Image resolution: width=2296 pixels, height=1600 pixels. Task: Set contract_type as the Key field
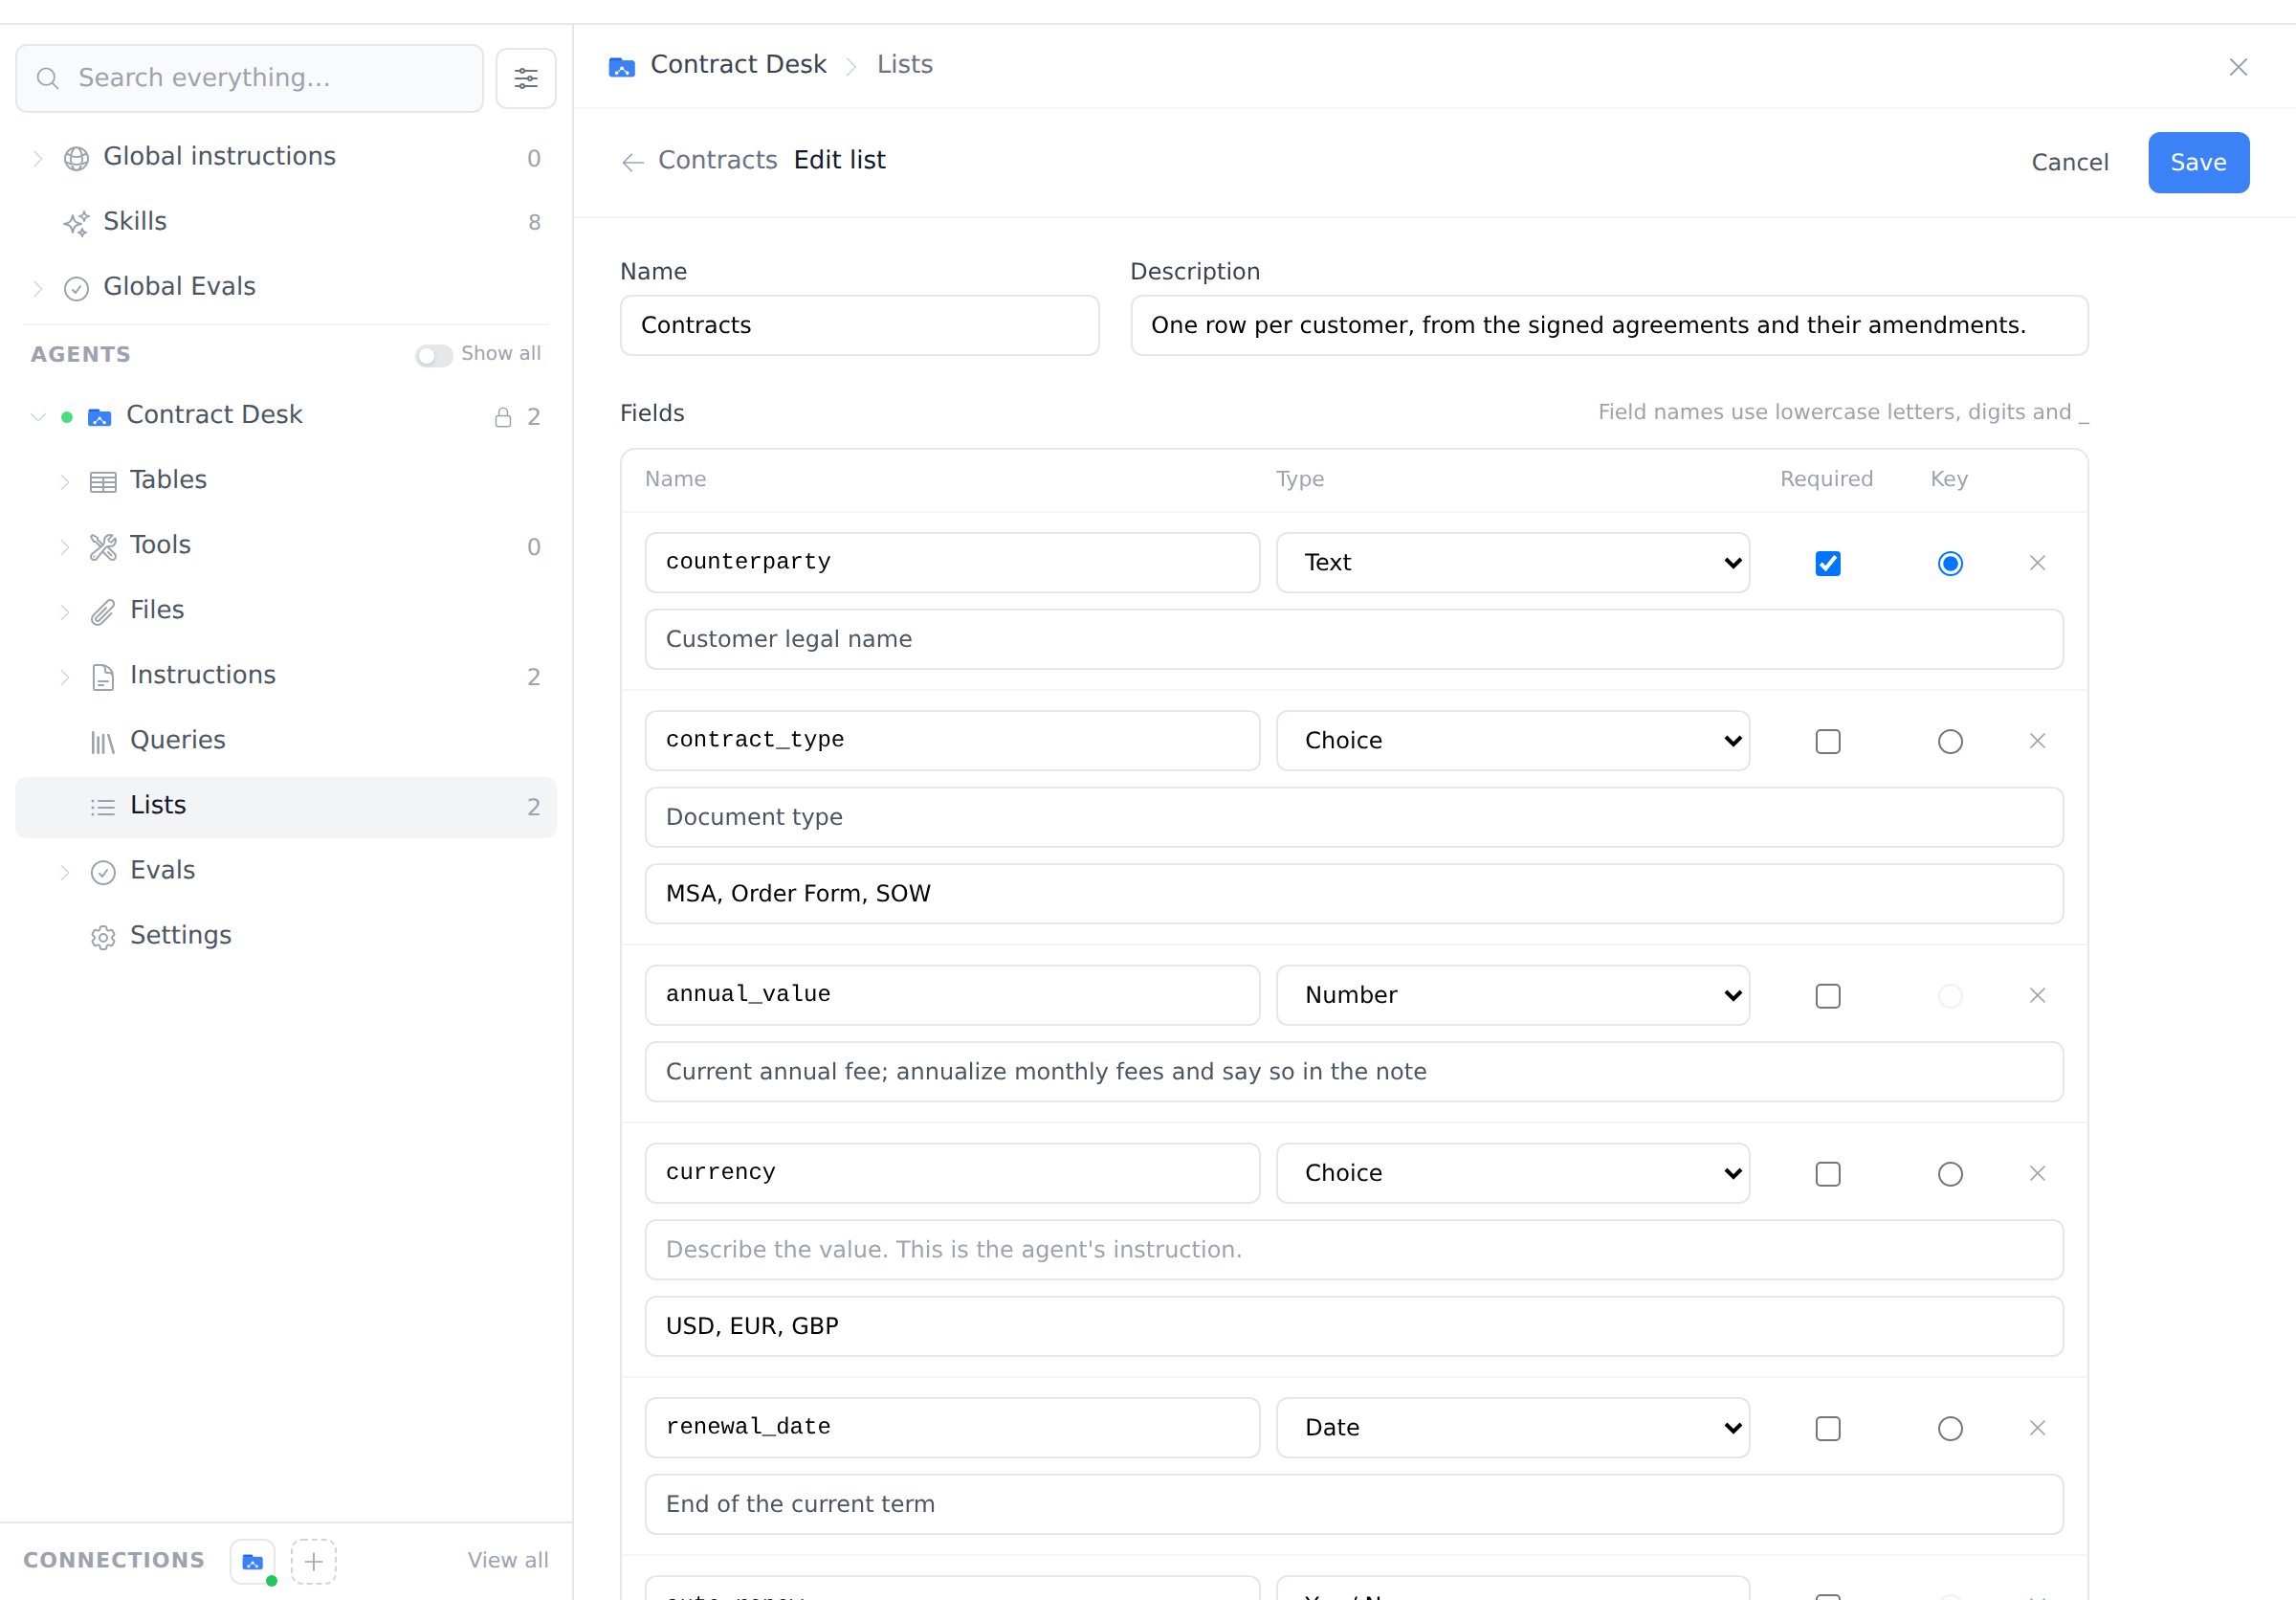pos(1950,741)
